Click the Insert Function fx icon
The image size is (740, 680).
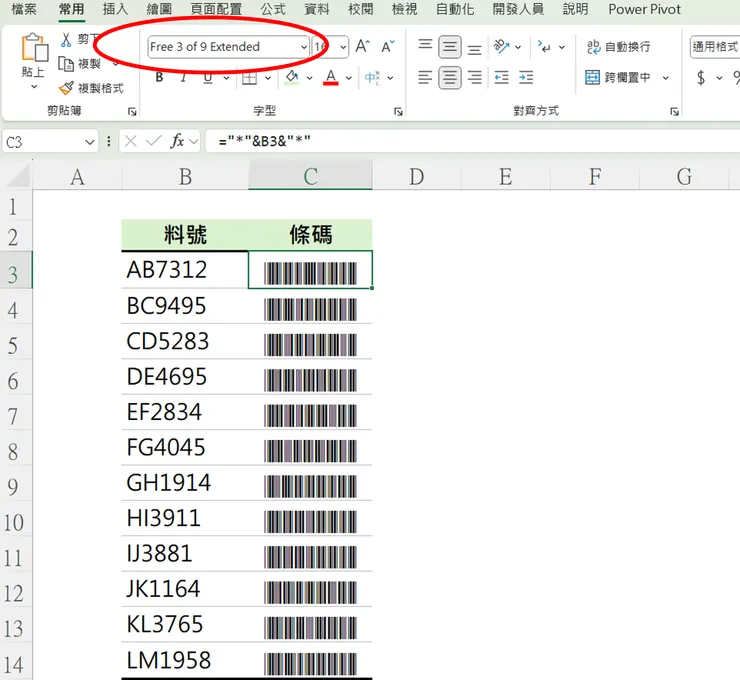click(177, 141)
